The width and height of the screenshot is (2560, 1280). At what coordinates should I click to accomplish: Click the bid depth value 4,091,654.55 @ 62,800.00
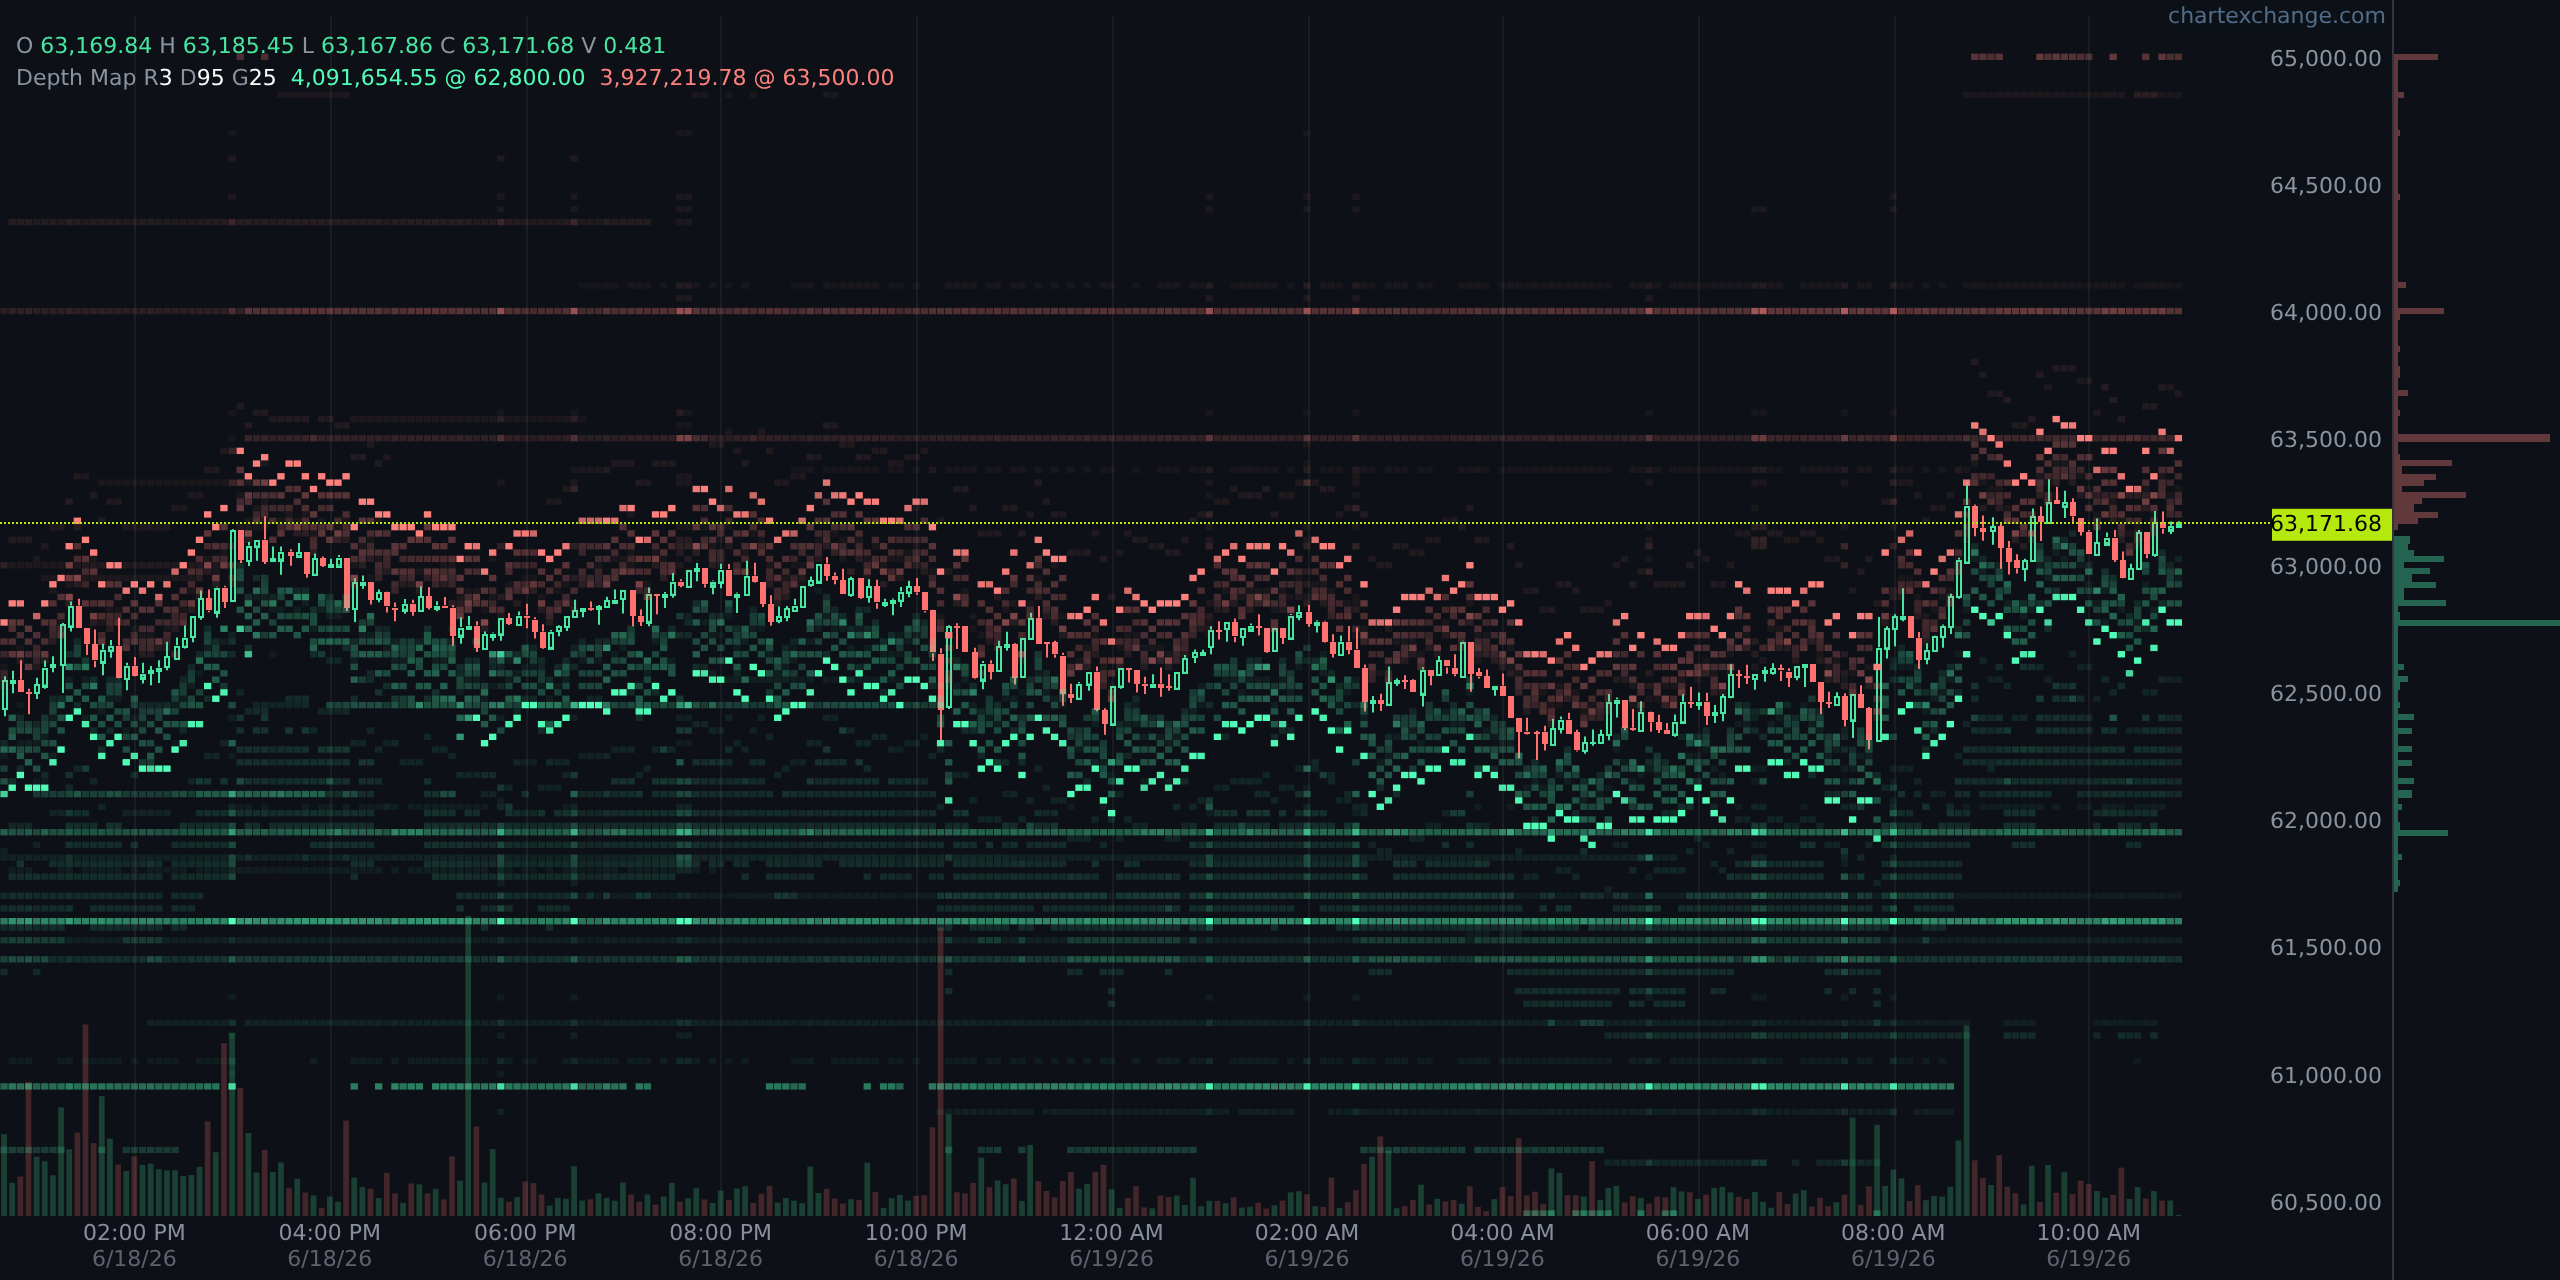pyautogui.click(x=438, y=78)
